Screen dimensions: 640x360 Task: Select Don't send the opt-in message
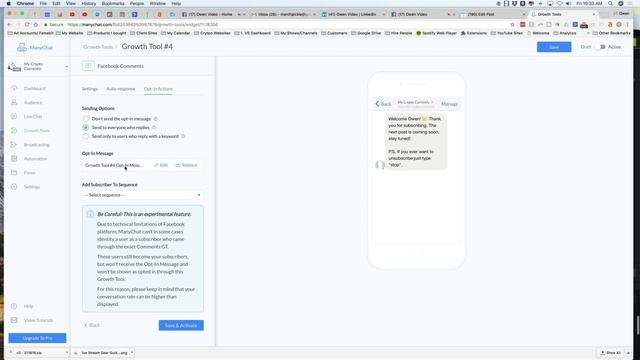click(x=85, y=119)
